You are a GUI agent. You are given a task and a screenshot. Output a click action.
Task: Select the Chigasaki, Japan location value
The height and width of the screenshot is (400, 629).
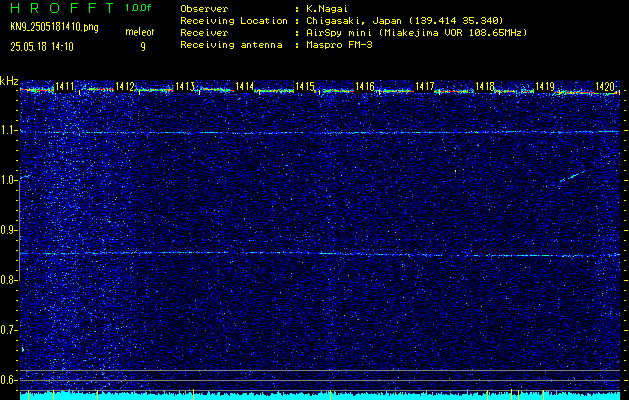tap(405, 21)
